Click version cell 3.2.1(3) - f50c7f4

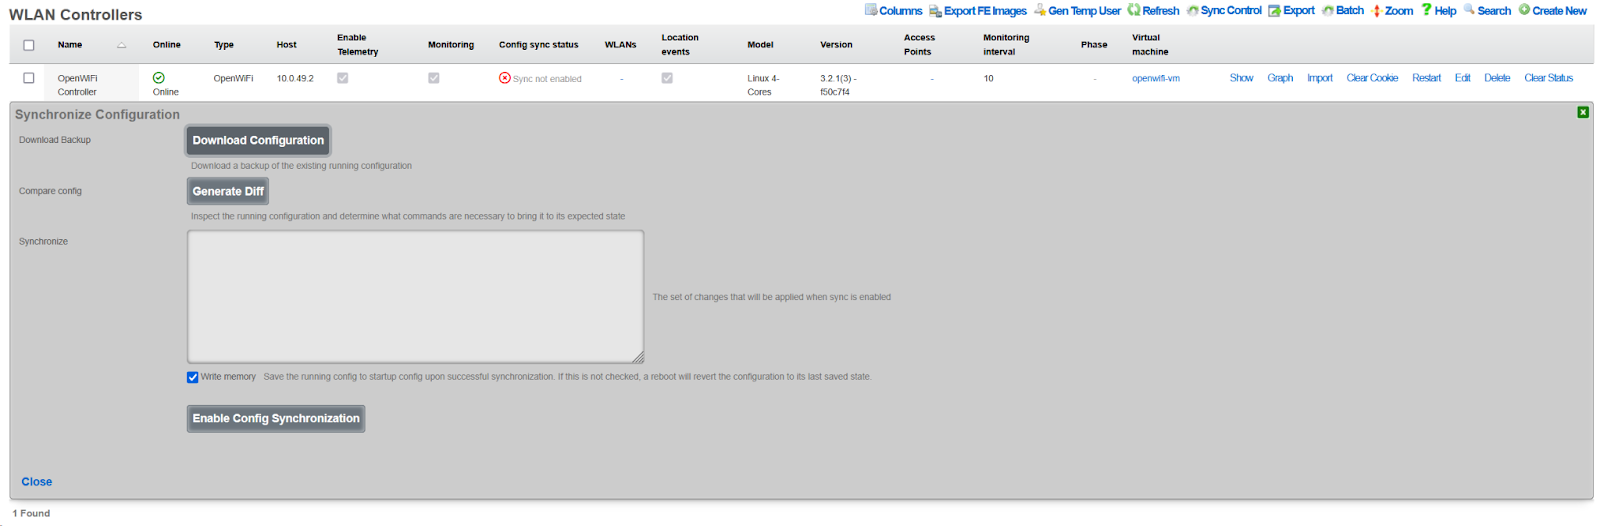coord(838,85)
